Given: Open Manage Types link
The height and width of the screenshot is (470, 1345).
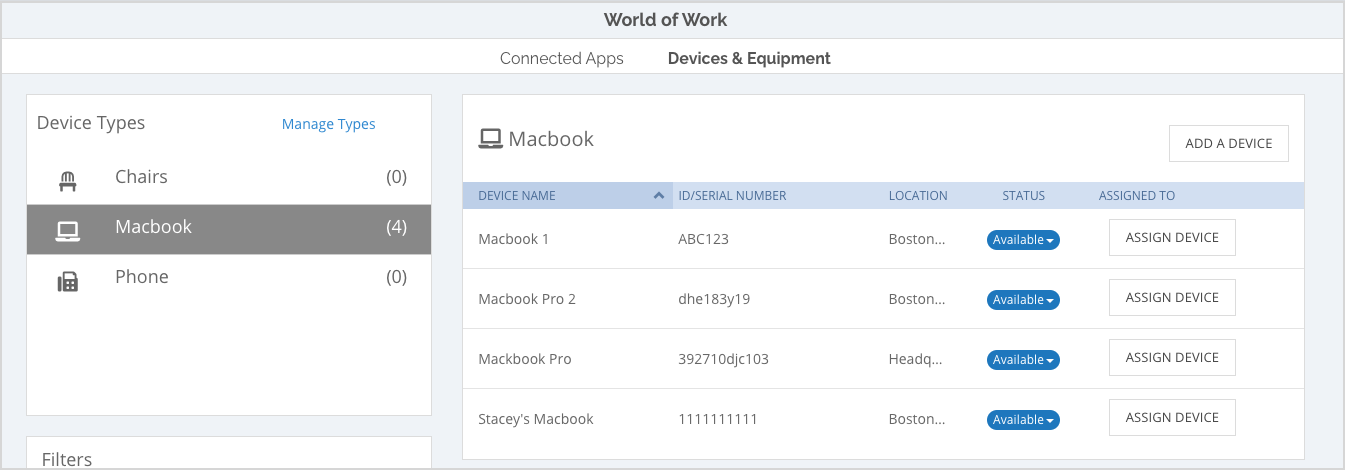Looking at the screenshot, I should 329,124.
